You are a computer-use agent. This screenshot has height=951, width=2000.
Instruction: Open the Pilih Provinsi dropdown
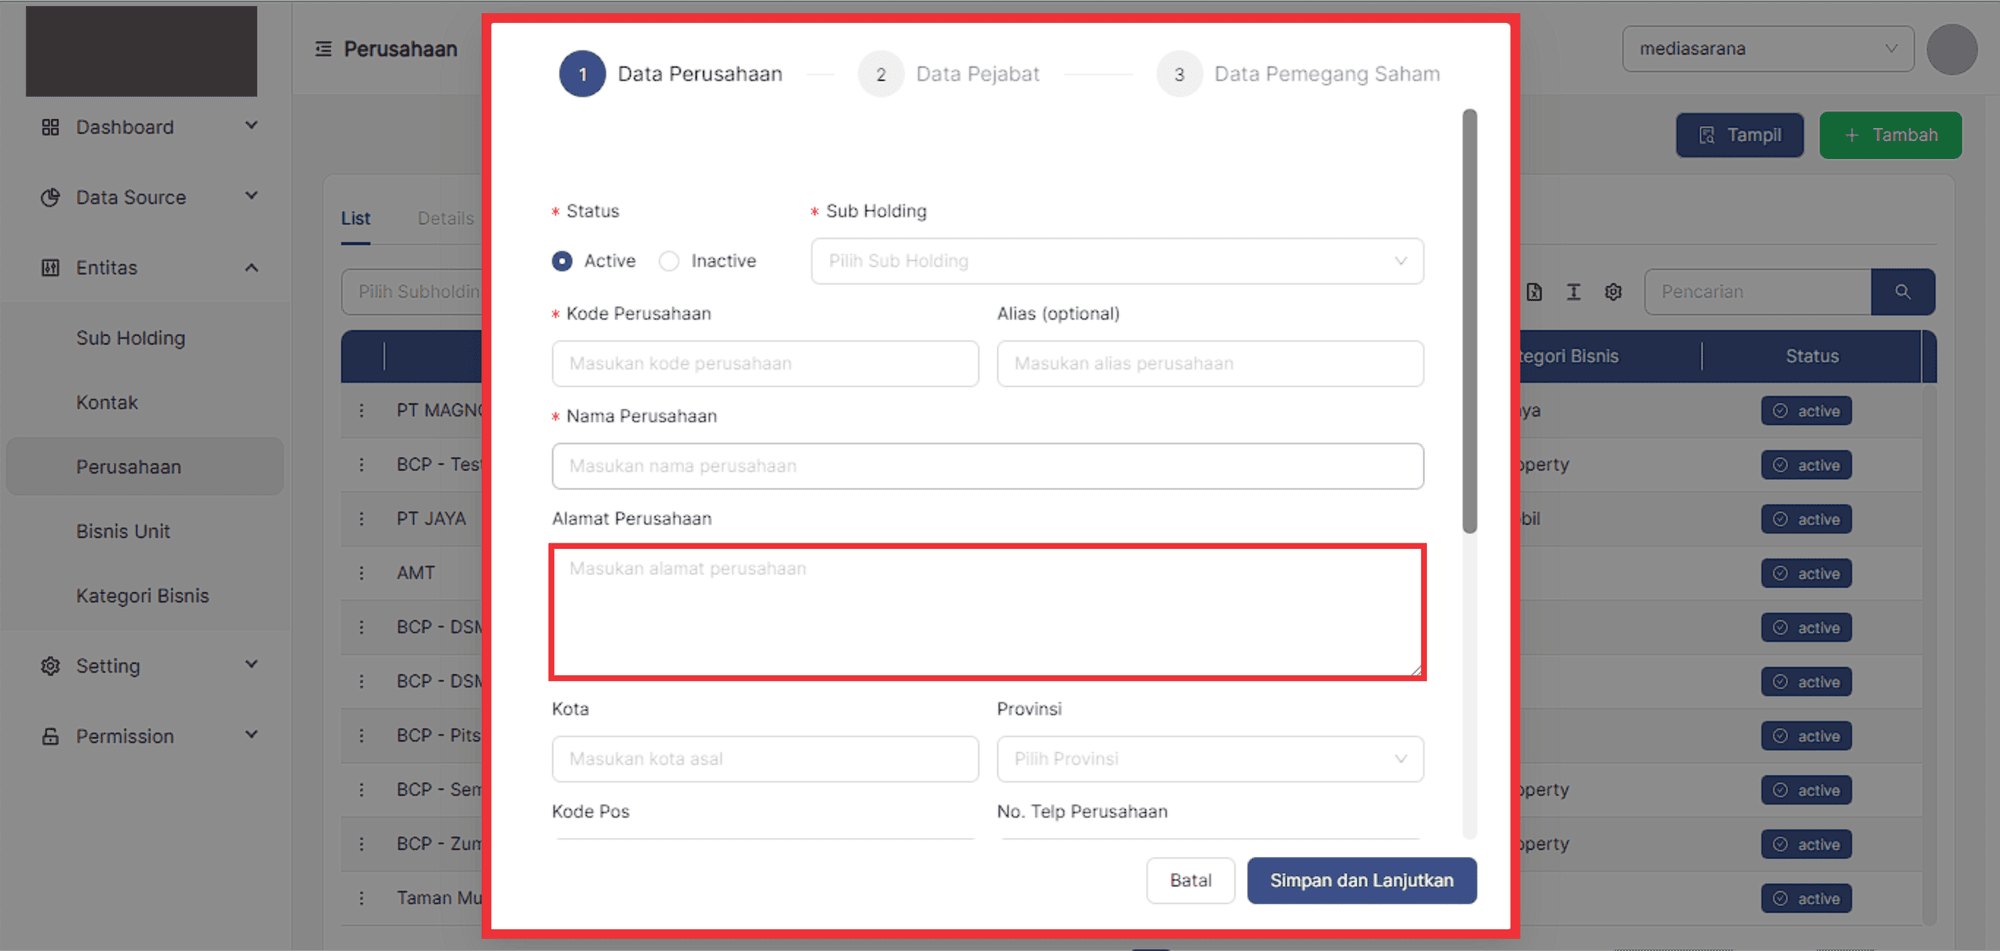click(1209, 759)
